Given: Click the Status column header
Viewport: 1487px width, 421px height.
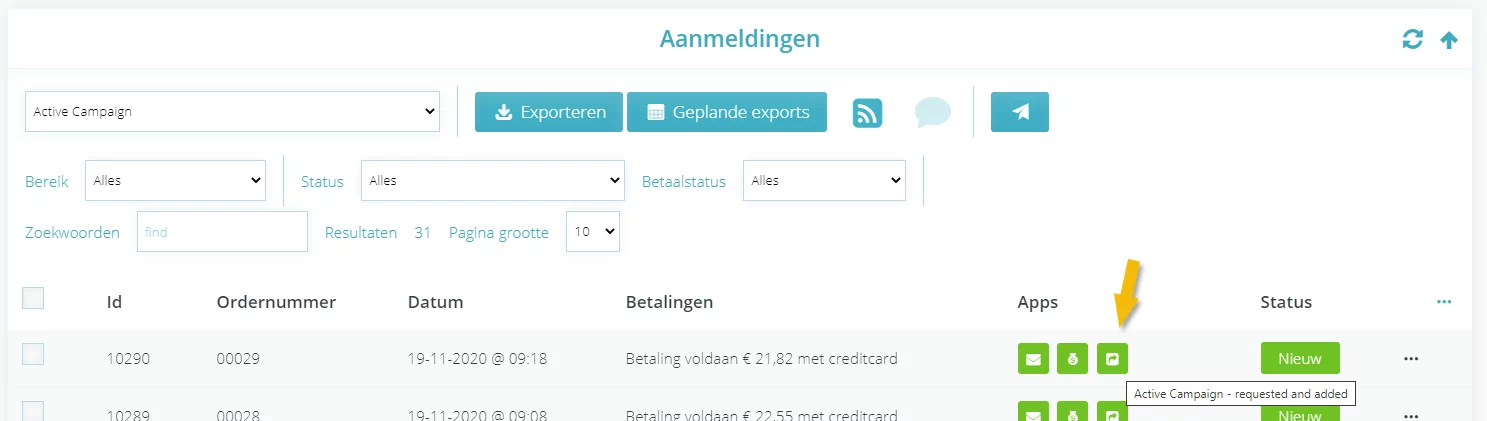Looking at the screenshot, I should [x=1286, y=302].
